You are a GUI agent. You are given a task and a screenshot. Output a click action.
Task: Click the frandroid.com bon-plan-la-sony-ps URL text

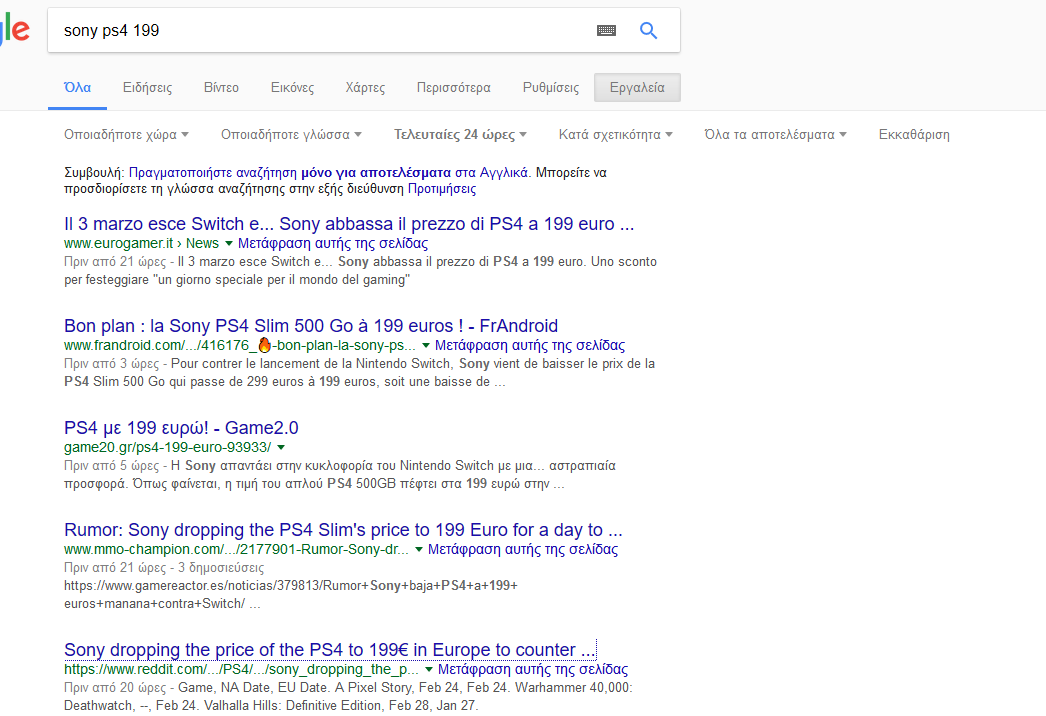click(x=240, y=345)
